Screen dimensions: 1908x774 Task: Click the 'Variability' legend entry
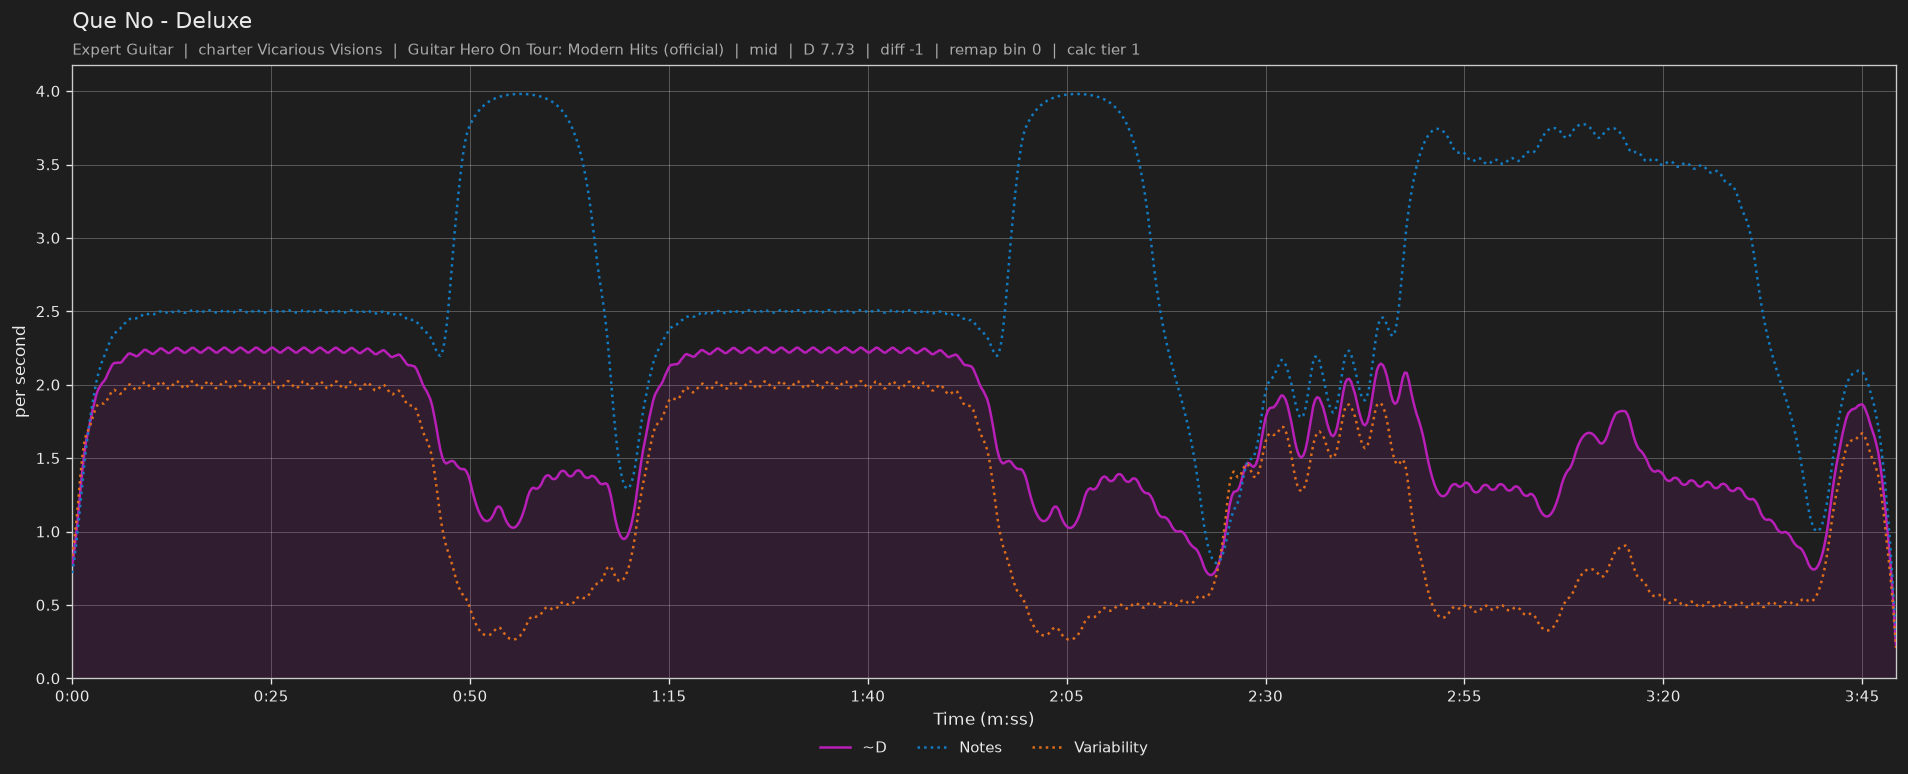coord(1089,747)
